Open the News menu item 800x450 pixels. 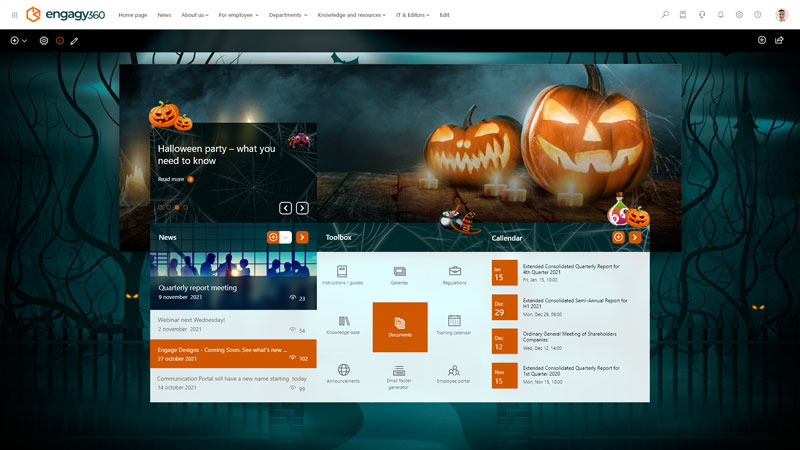point(164,15)
